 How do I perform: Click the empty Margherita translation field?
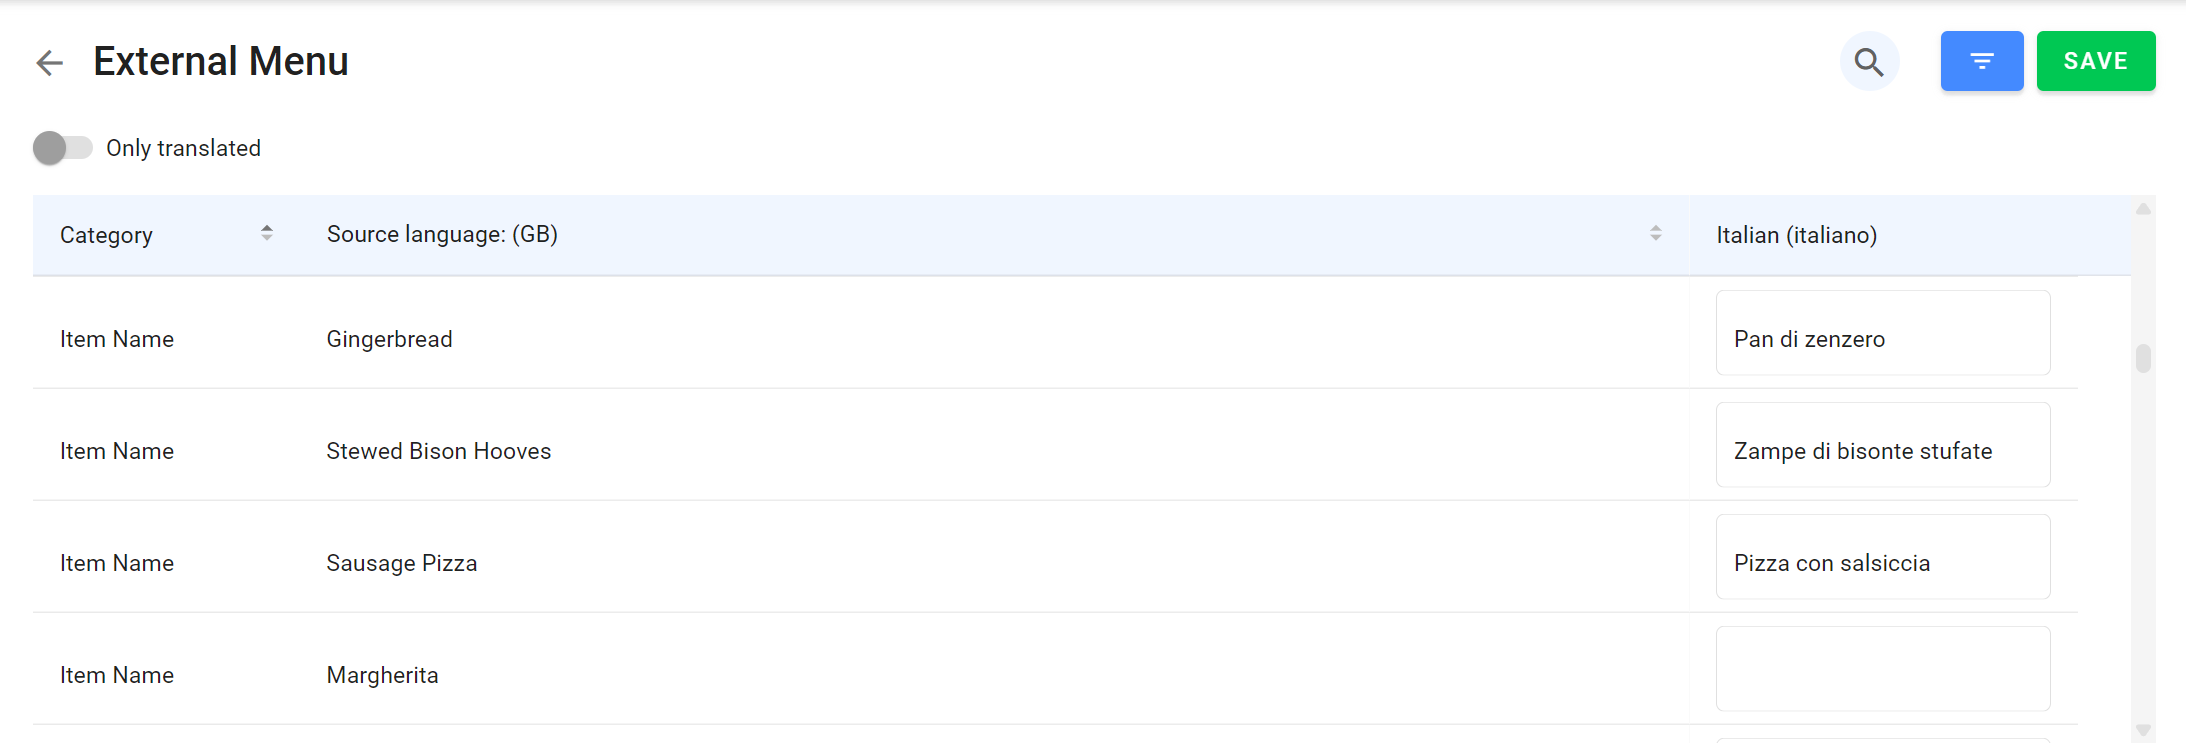click(1882, 669)
